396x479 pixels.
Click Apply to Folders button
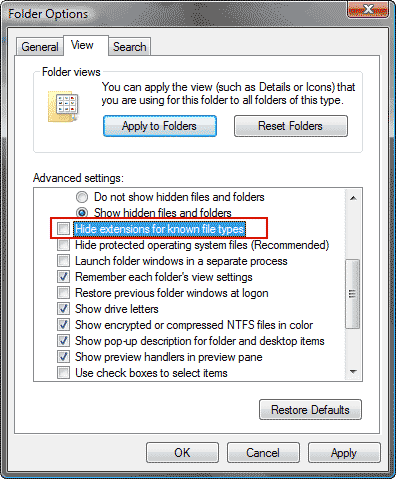point(160,126)
